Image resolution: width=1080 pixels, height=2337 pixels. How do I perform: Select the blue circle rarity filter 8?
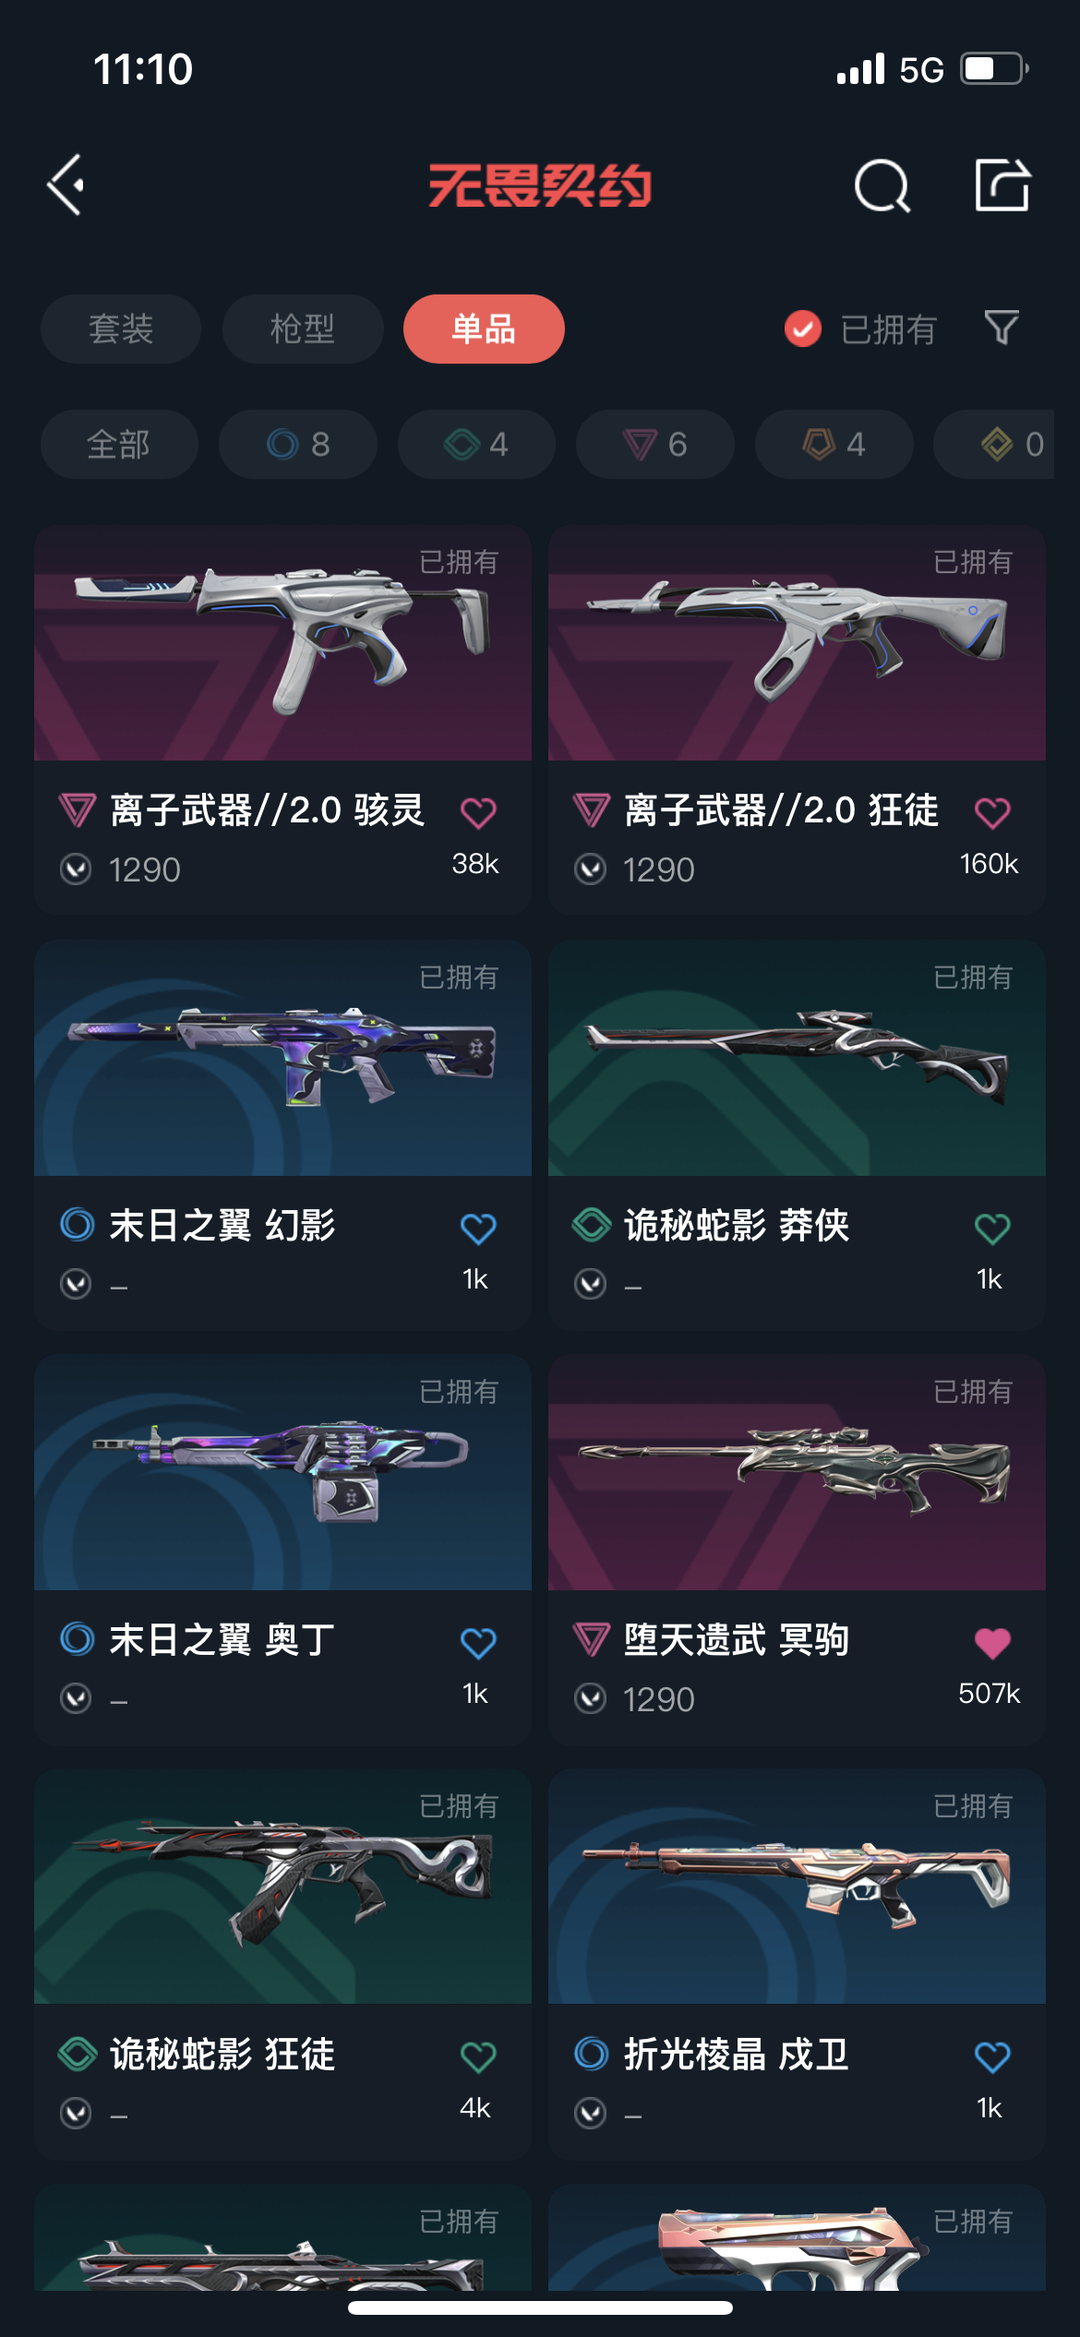click(x=298, y=444)
